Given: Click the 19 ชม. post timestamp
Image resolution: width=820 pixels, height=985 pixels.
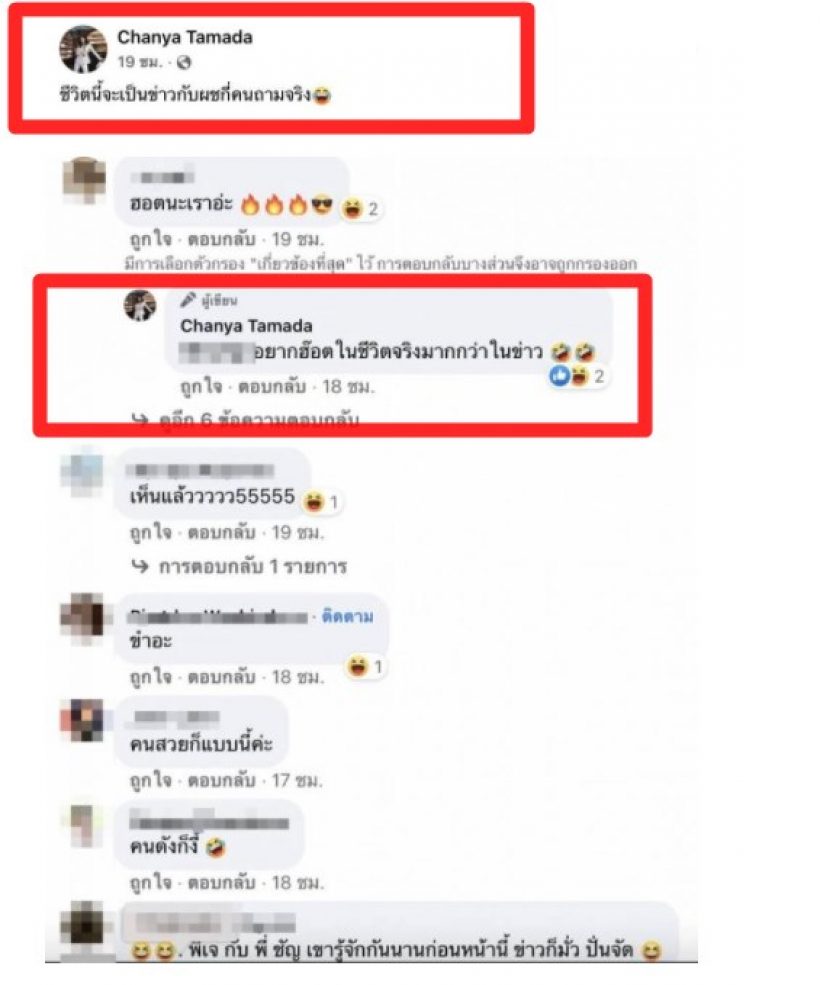Looking at the screenshot, I should coord(139,62).
